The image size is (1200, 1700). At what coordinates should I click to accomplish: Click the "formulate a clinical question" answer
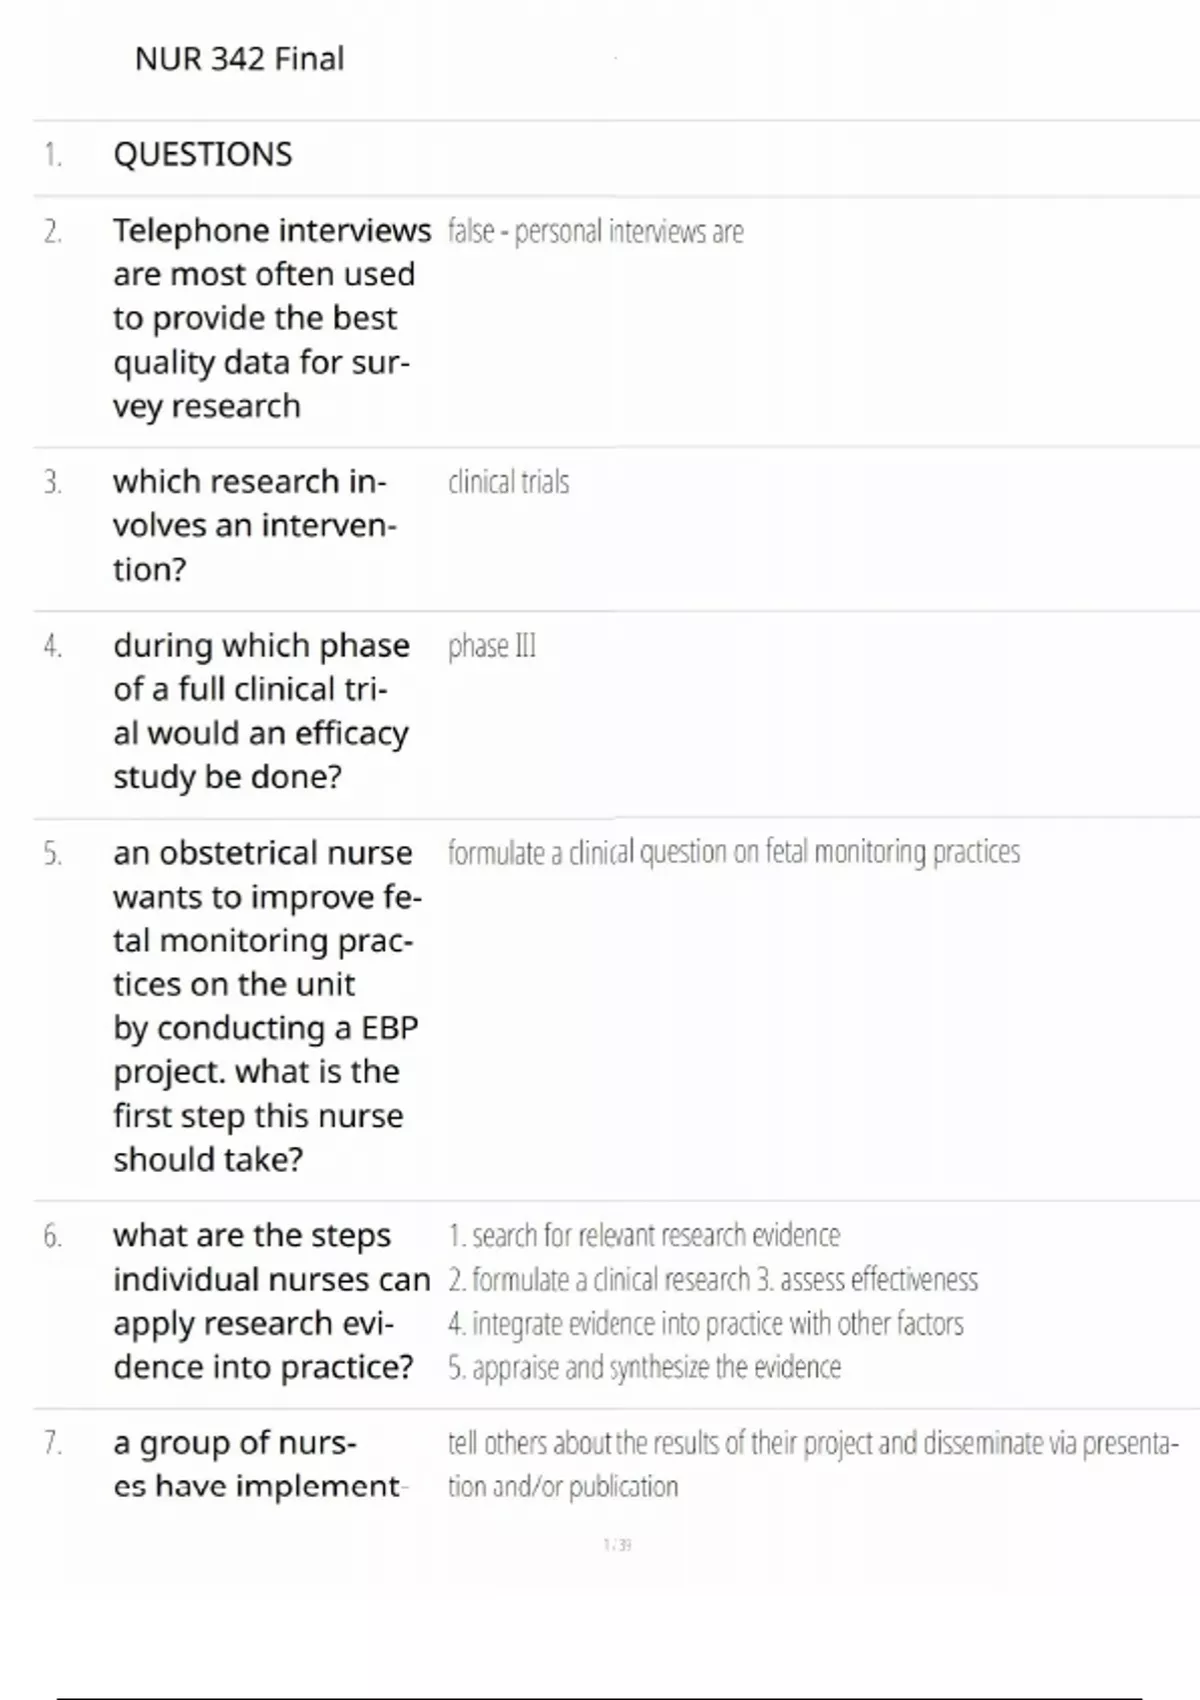click(733, 853)
